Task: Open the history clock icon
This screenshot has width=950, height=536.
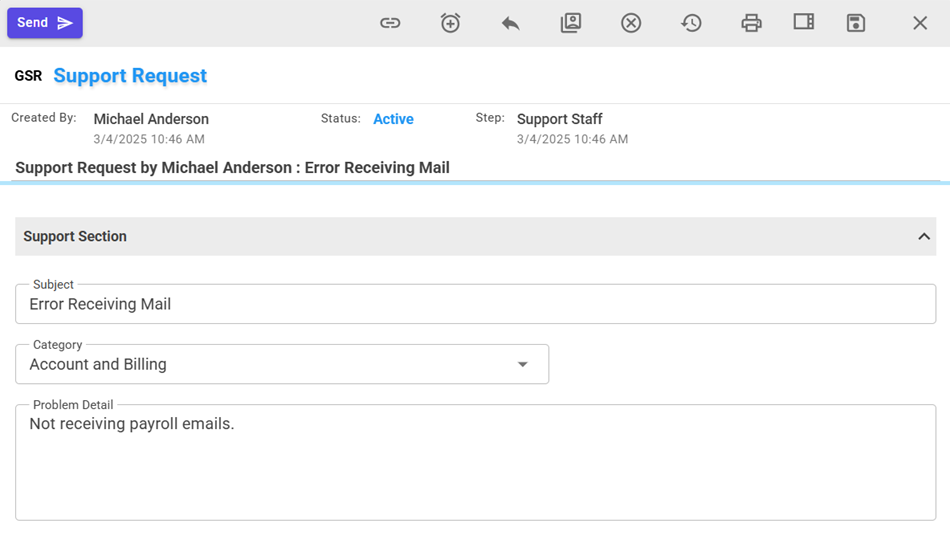Action: (691, 23)
